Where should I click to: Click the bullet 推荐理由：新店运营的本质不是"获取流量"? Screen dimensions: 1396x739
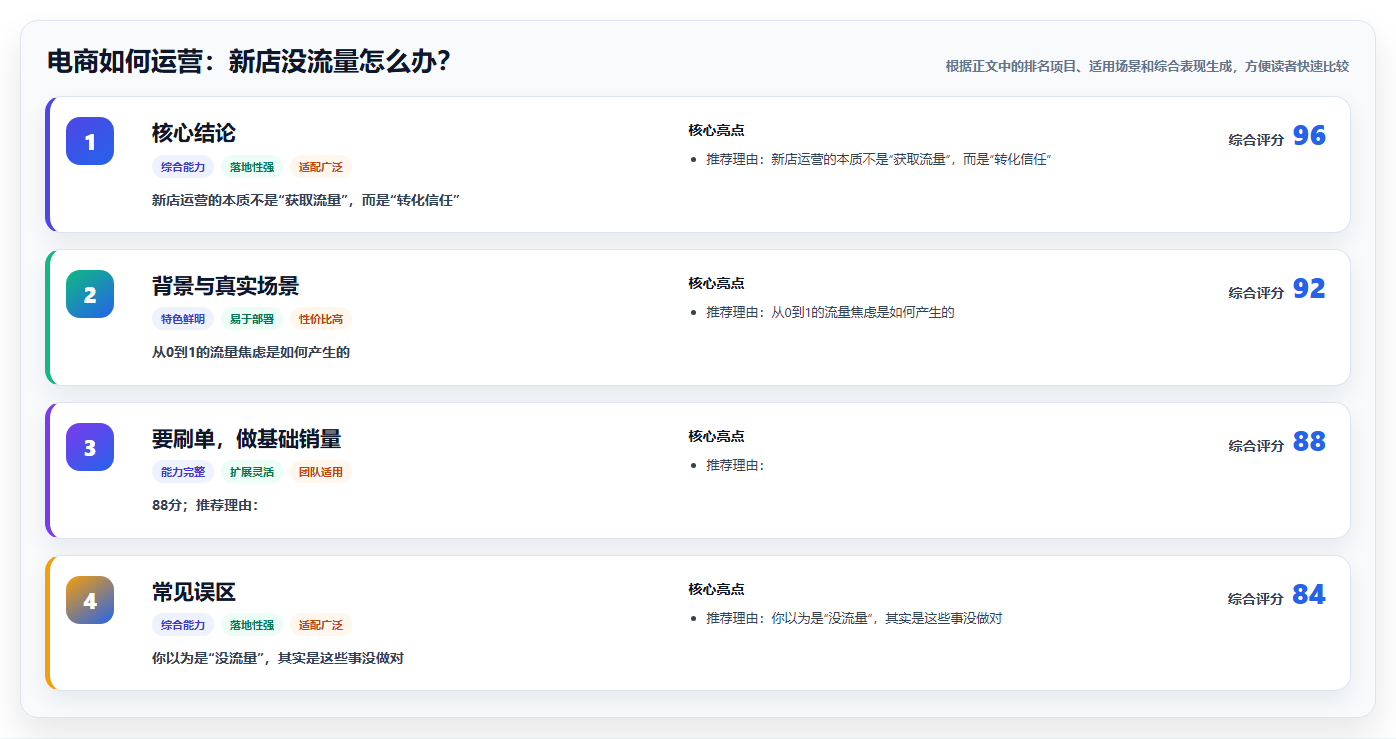point(879,159)
